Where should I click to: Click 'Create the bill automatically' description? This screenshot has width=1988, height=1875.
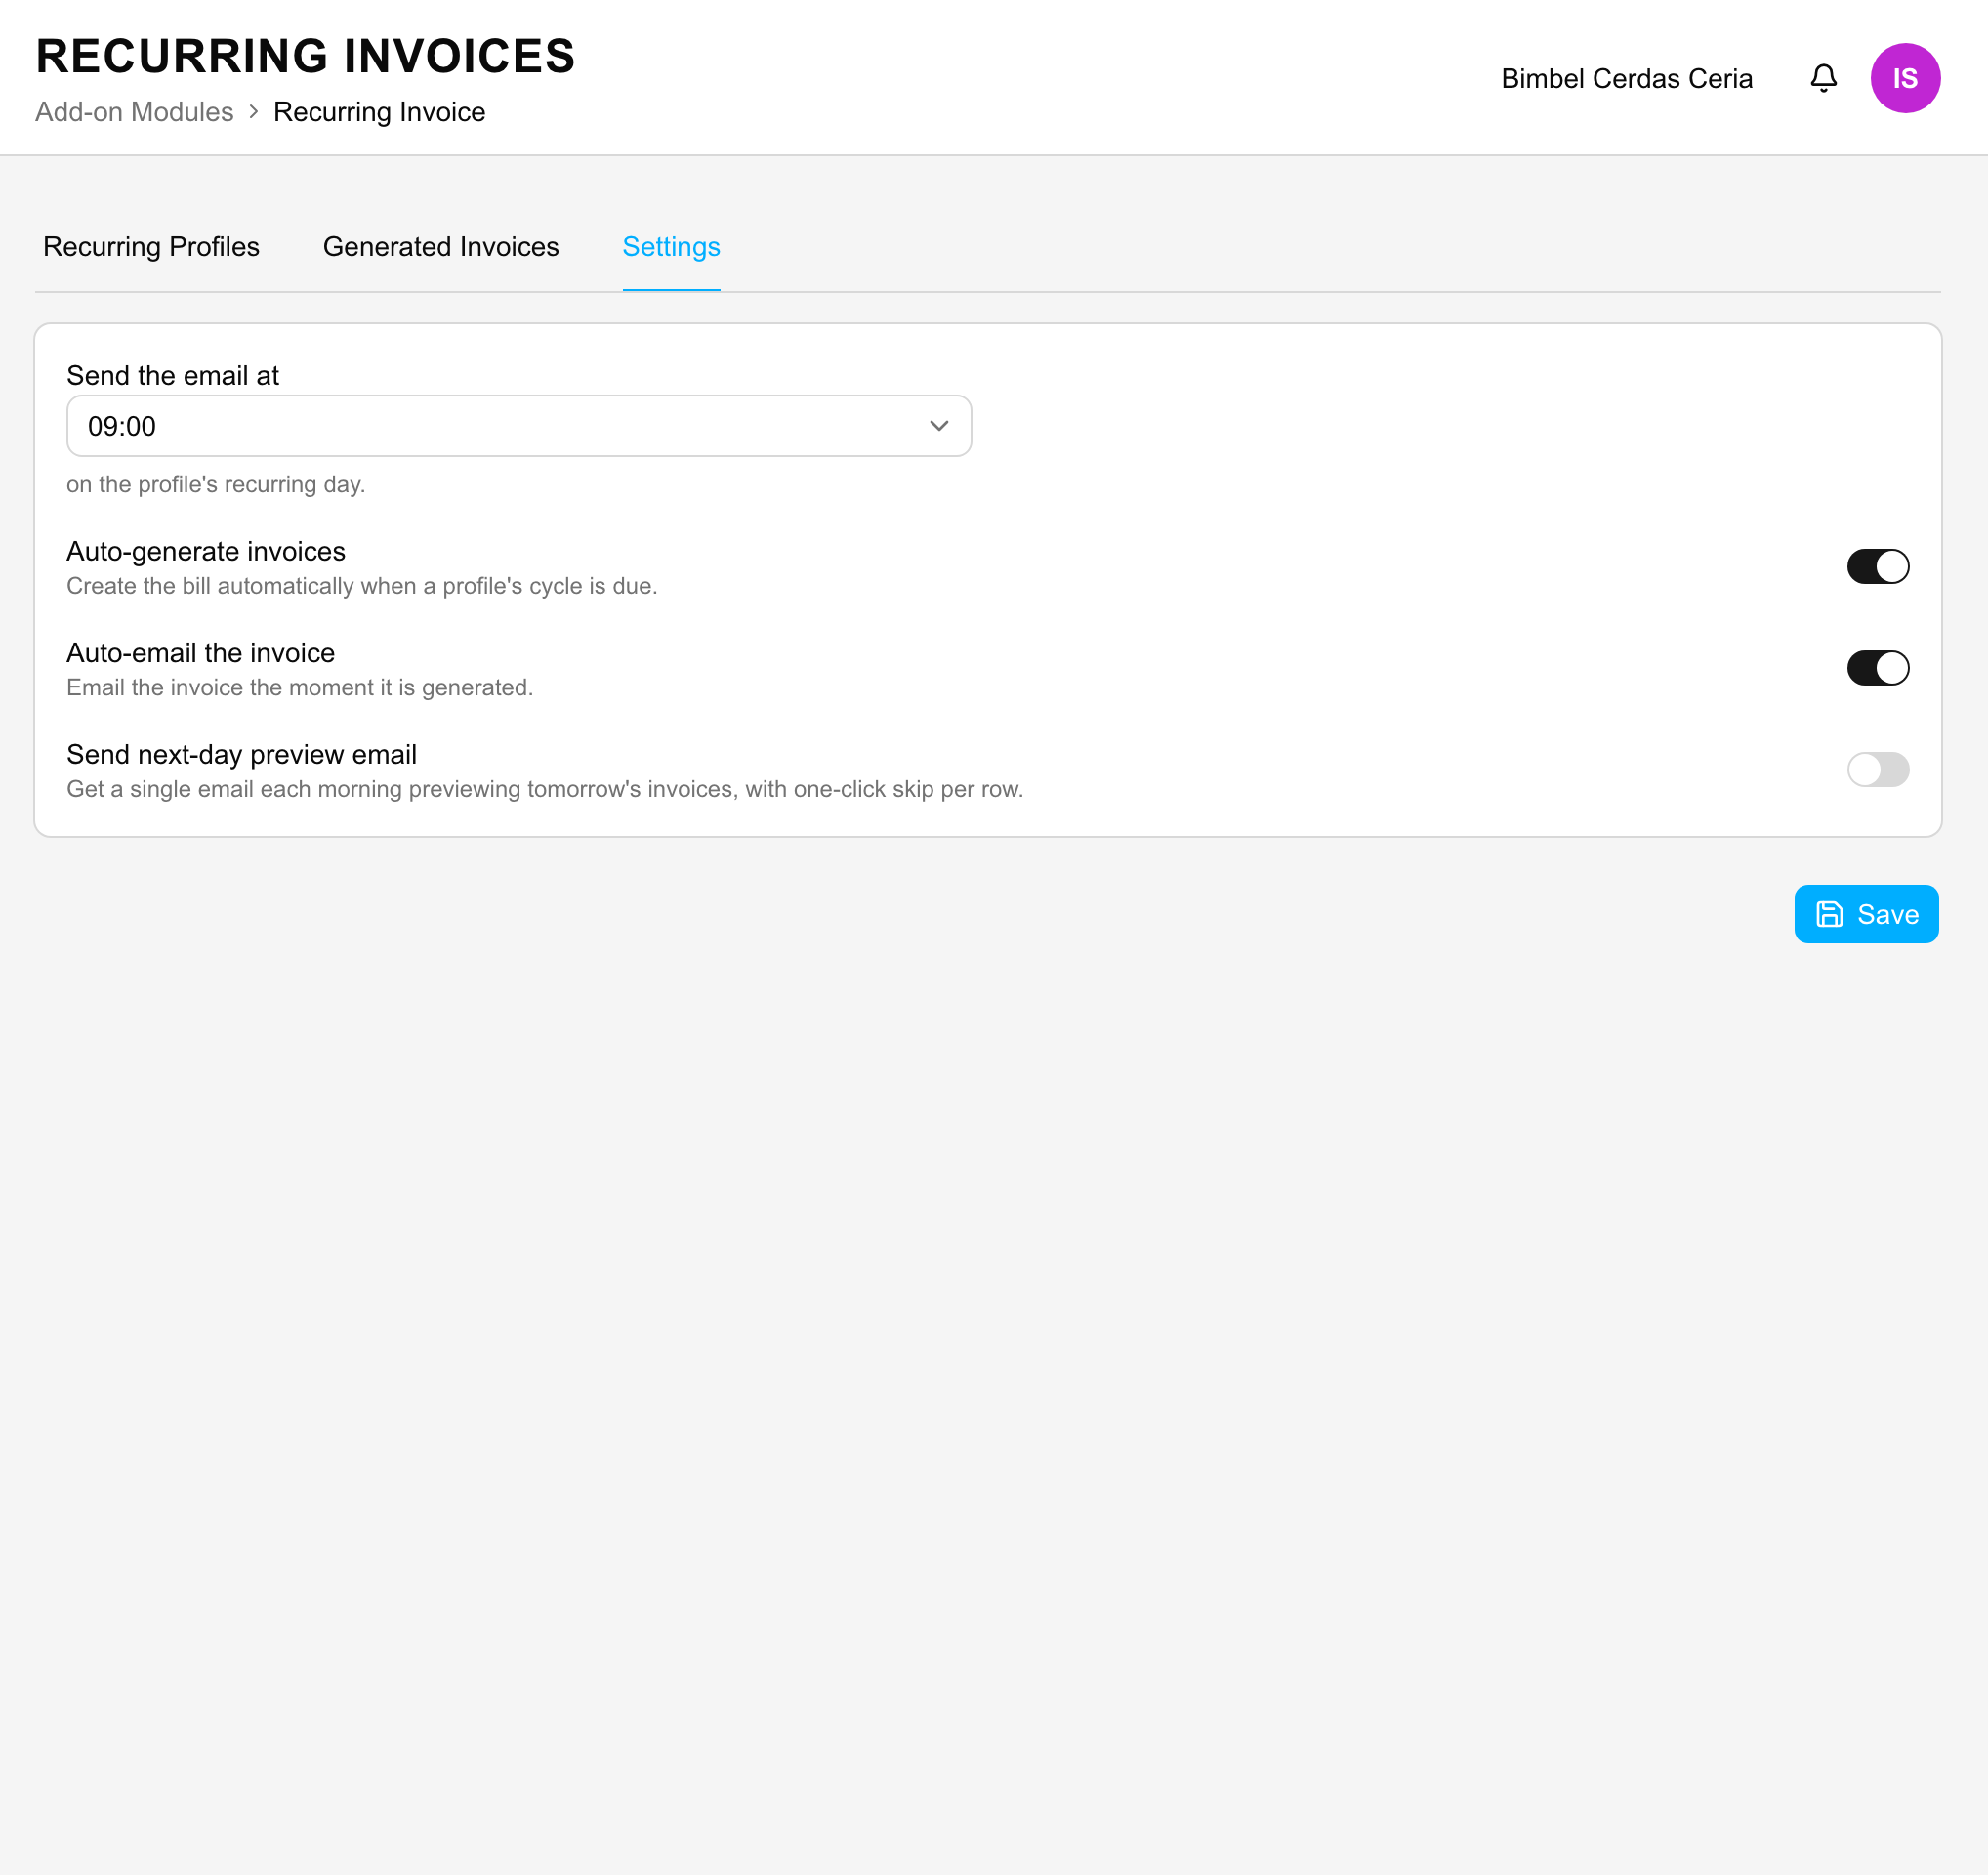pyautogui.click(x=362, y=587)
